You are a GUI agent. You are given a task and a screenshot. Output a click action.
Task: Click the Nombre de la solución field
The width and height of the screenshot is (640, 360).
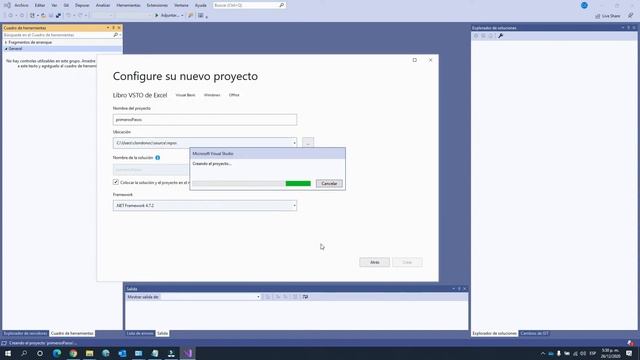pos(151,169)
